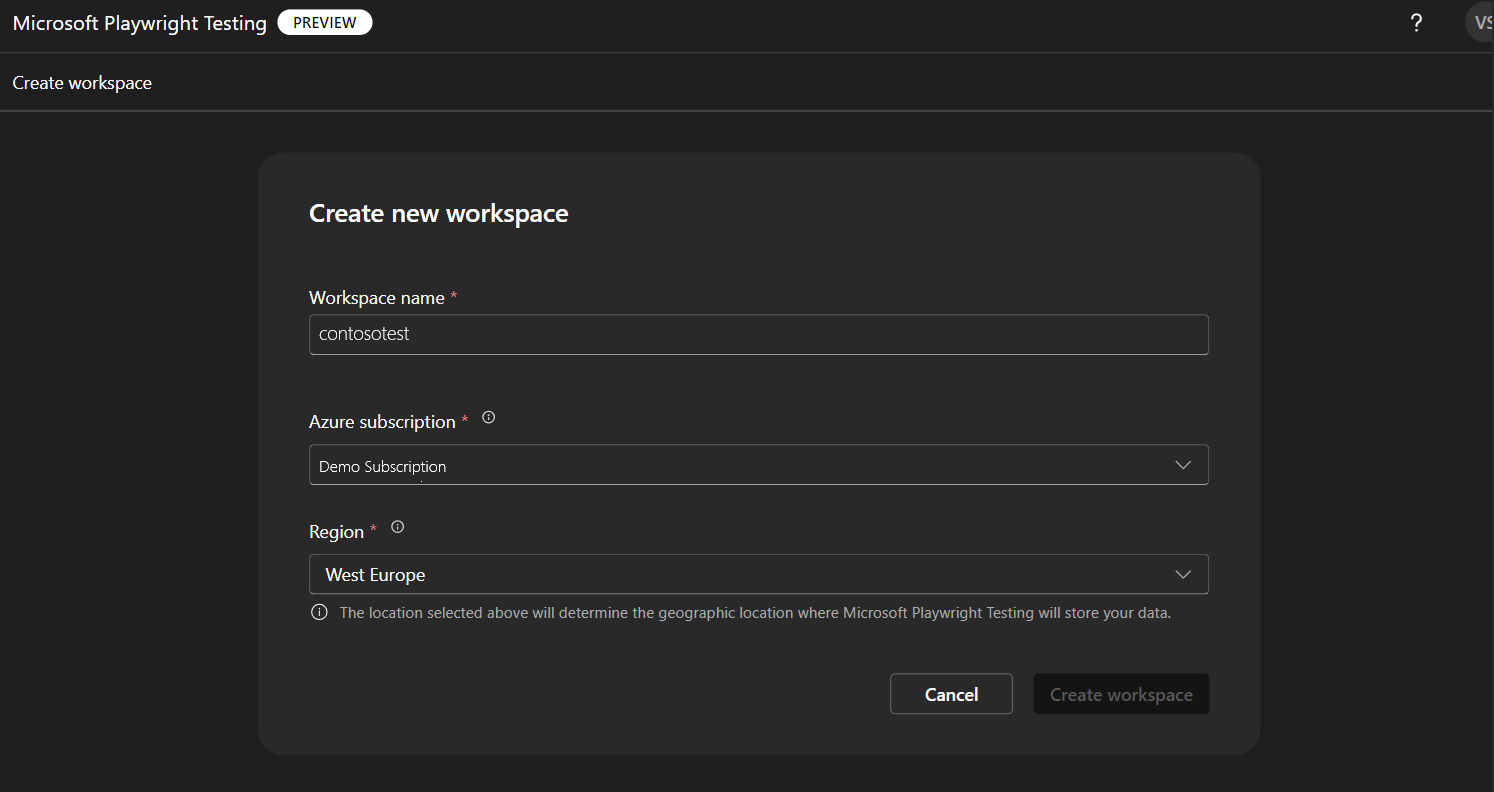Image resolution: width=1494 pixels, height=792 pixels.
Task: Expand the Region dropdown chevron
Action: [x=1183, y=574]
